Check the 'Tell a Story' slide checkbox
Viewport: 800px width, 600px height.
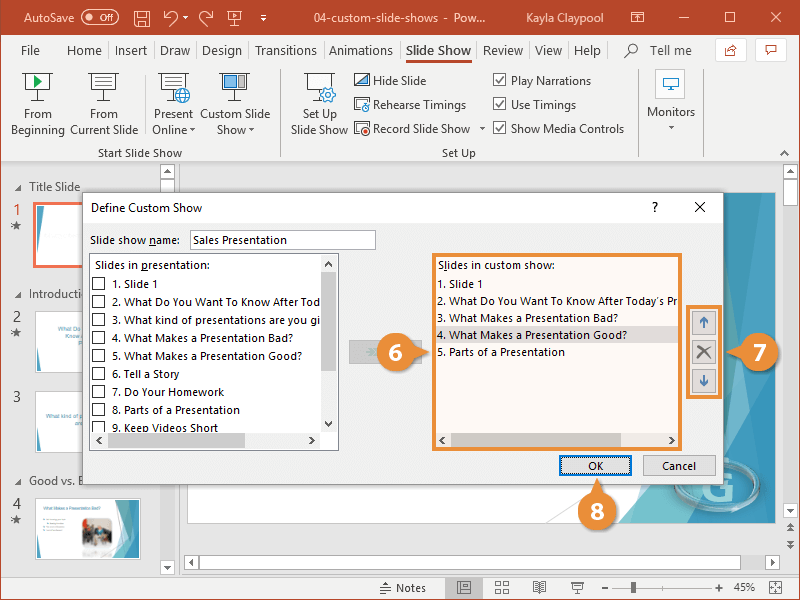coord(99,374)
